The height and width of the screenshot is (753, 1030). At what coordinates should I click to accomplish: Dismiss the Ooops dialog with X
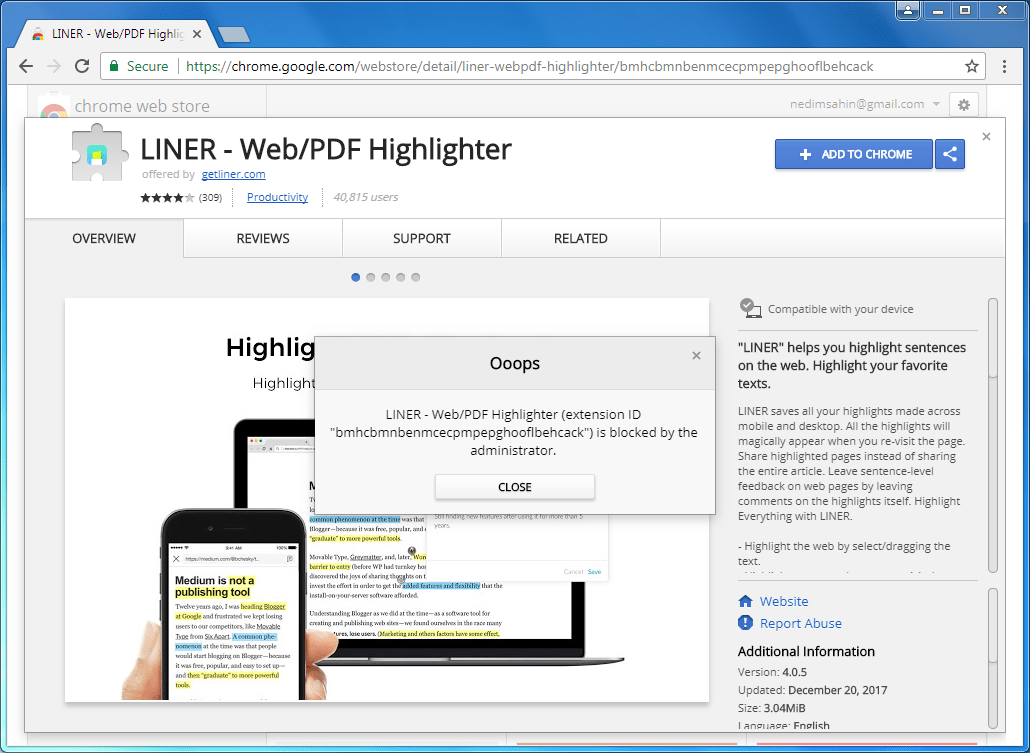click(696, 355)
